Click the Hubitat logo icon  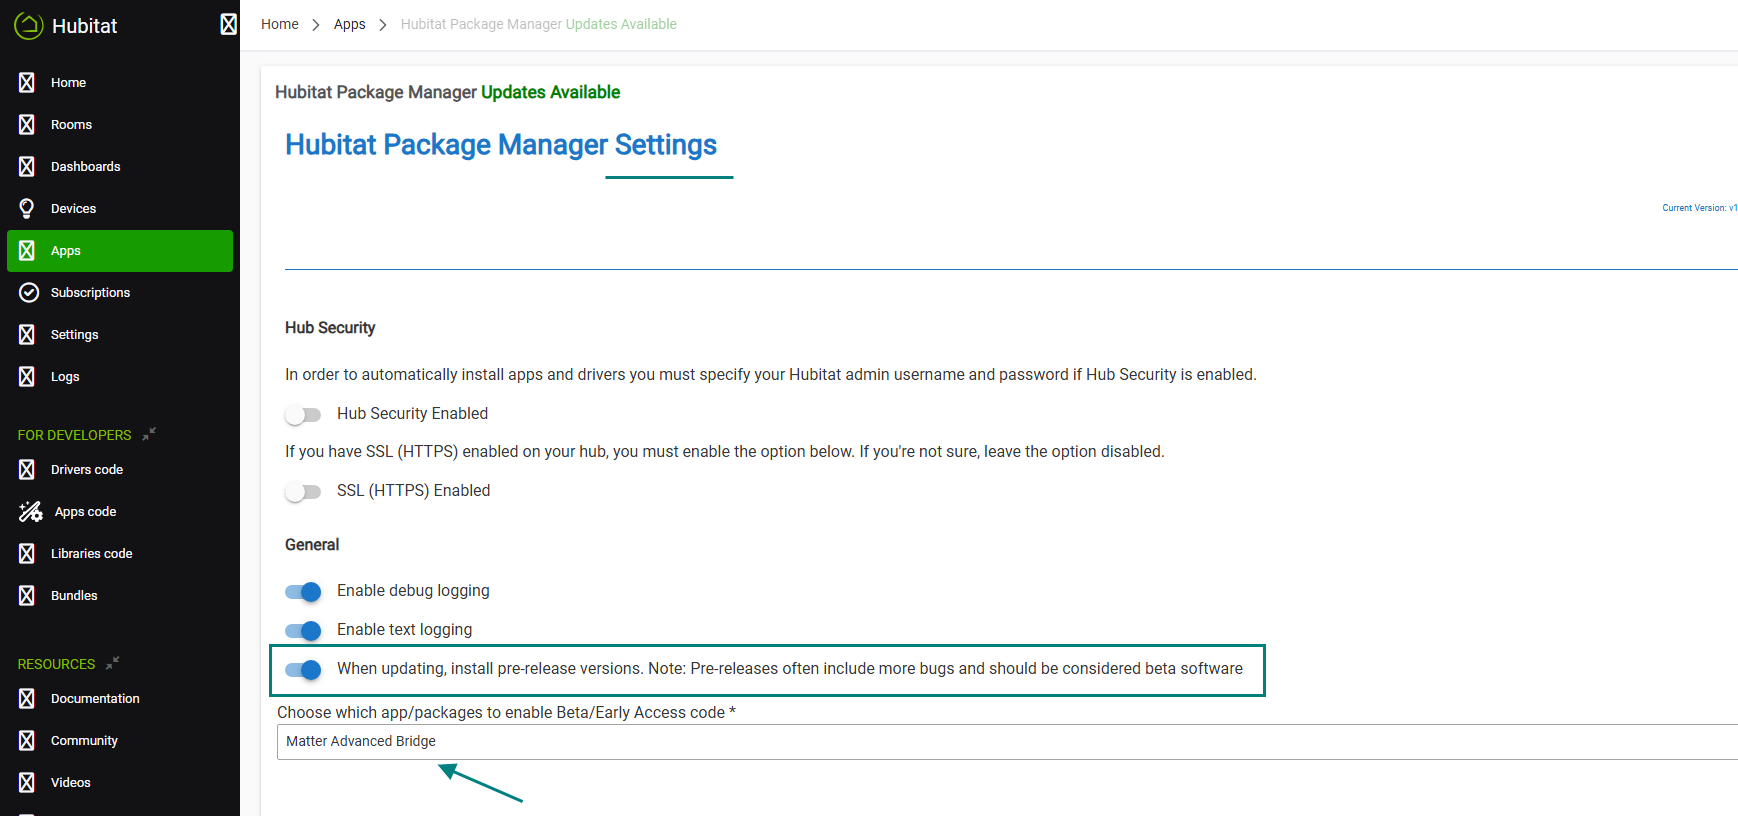(x=28, y=26)
